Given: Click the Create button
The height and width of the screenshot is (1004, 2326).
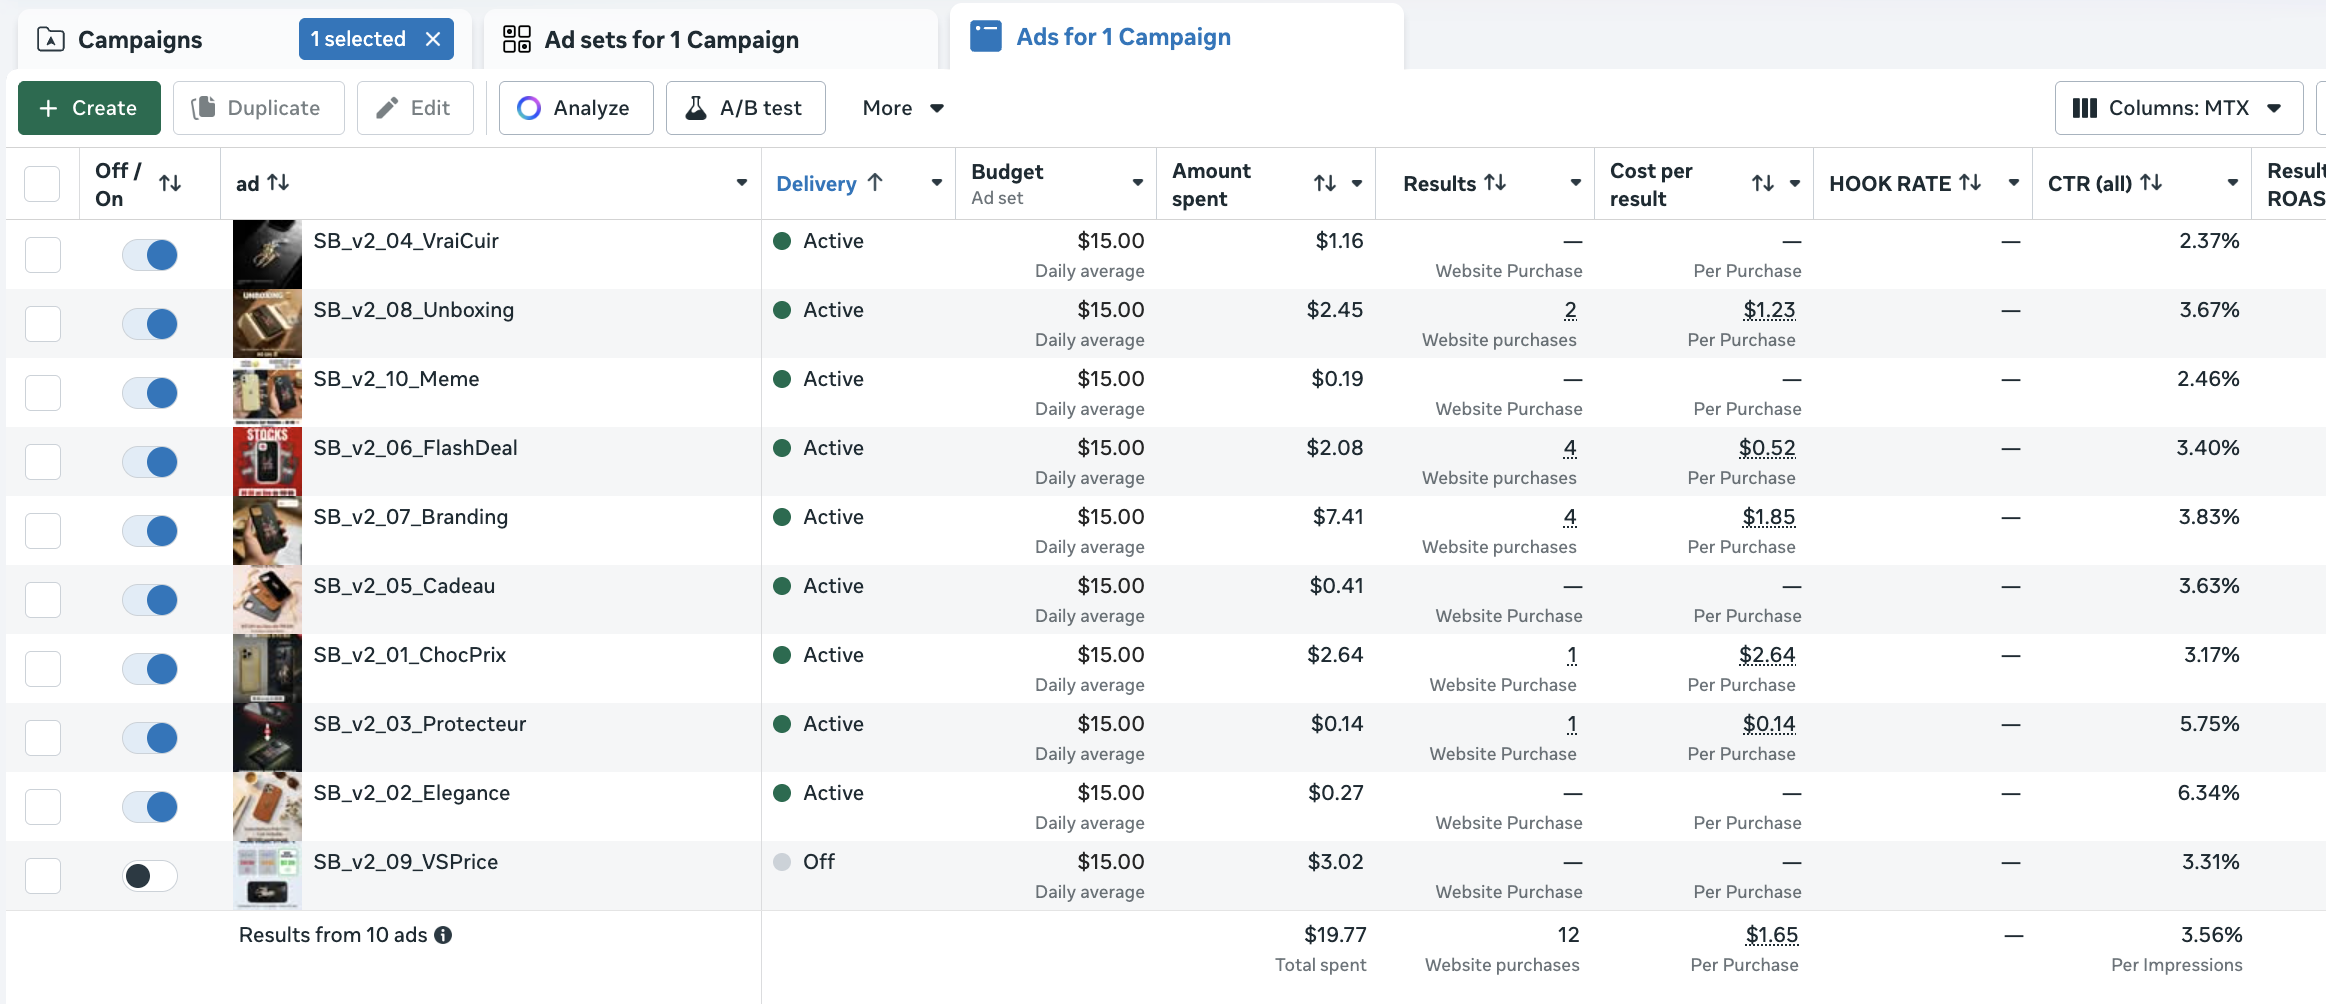Looking at the screenshot, I should point(89,108).
